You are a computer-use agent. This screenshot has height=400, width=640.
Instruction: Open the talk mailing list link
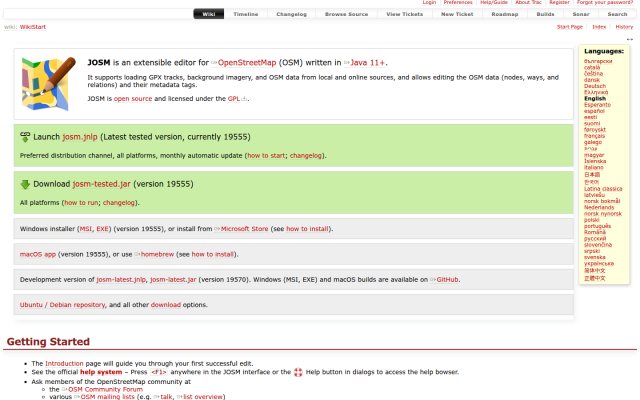(163, 397)
